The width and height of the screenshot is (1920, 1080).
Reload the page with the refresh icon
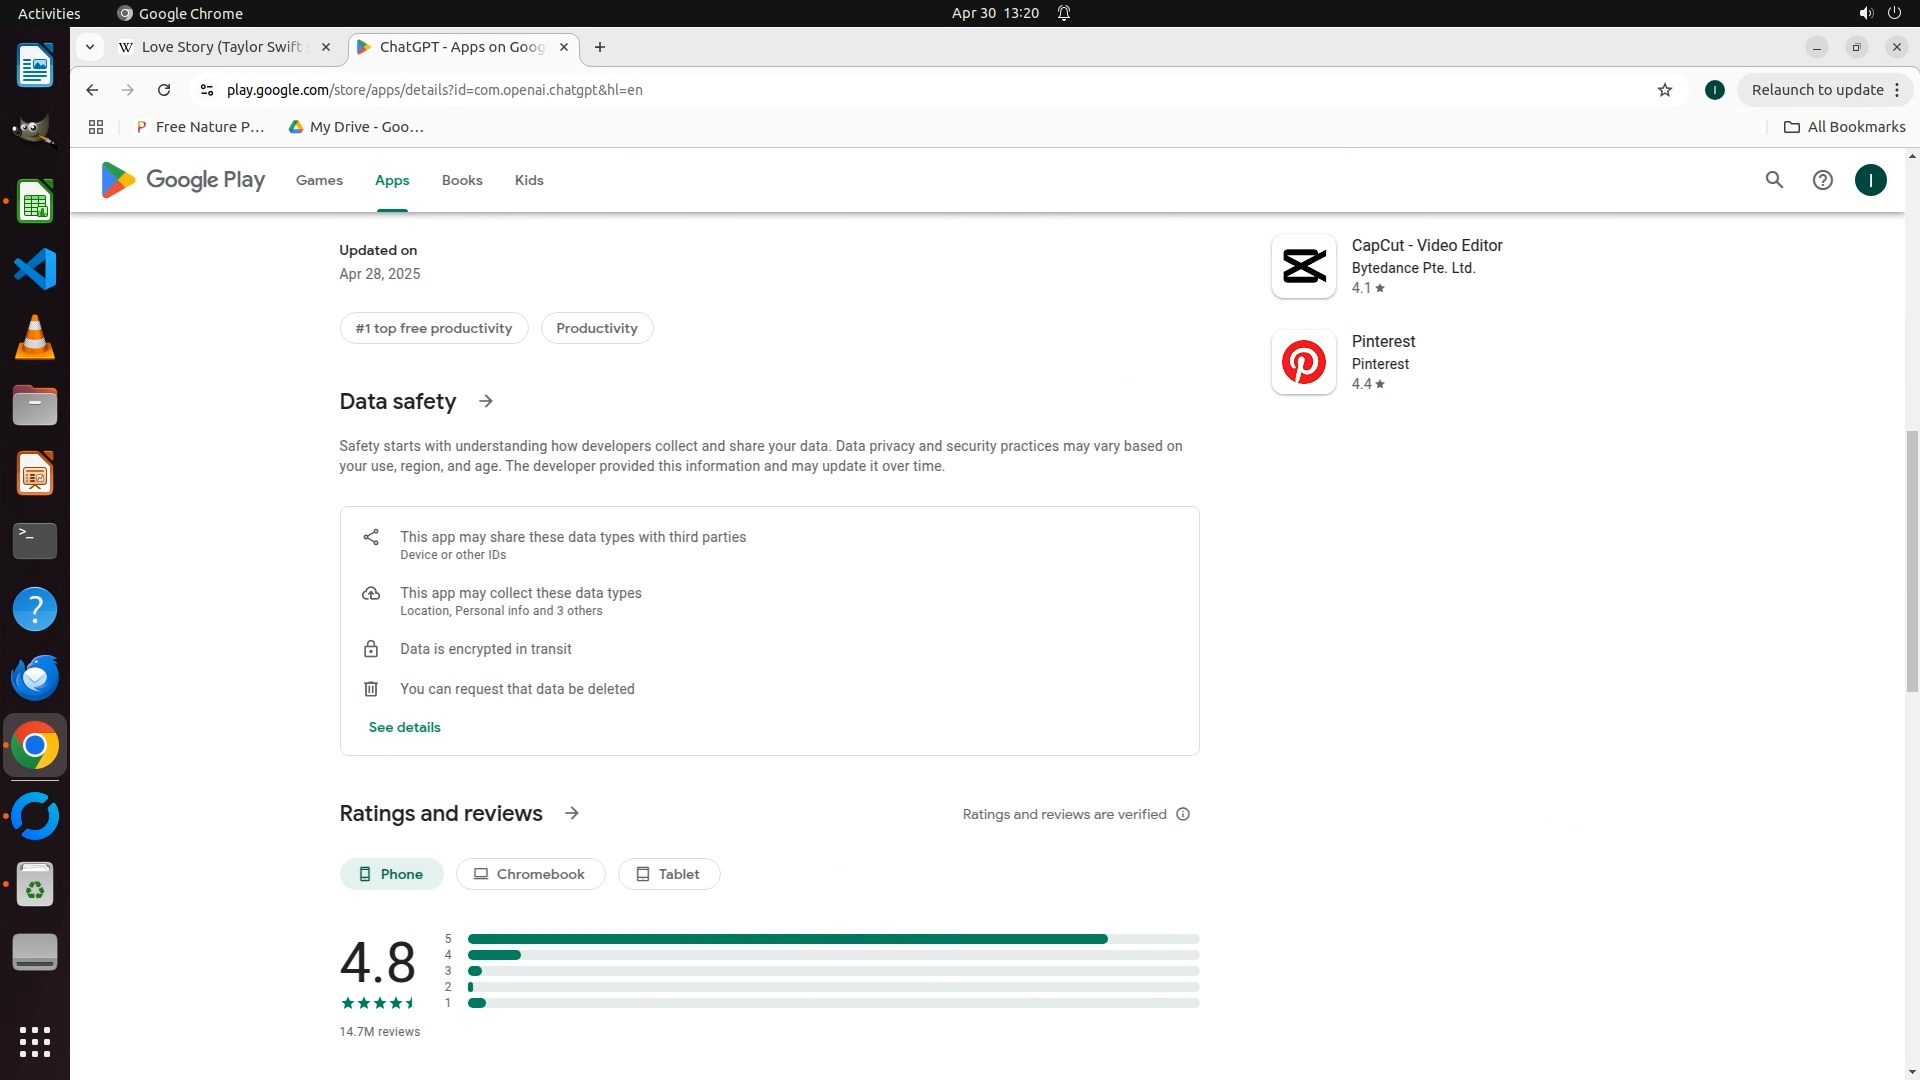coord(164,90)
